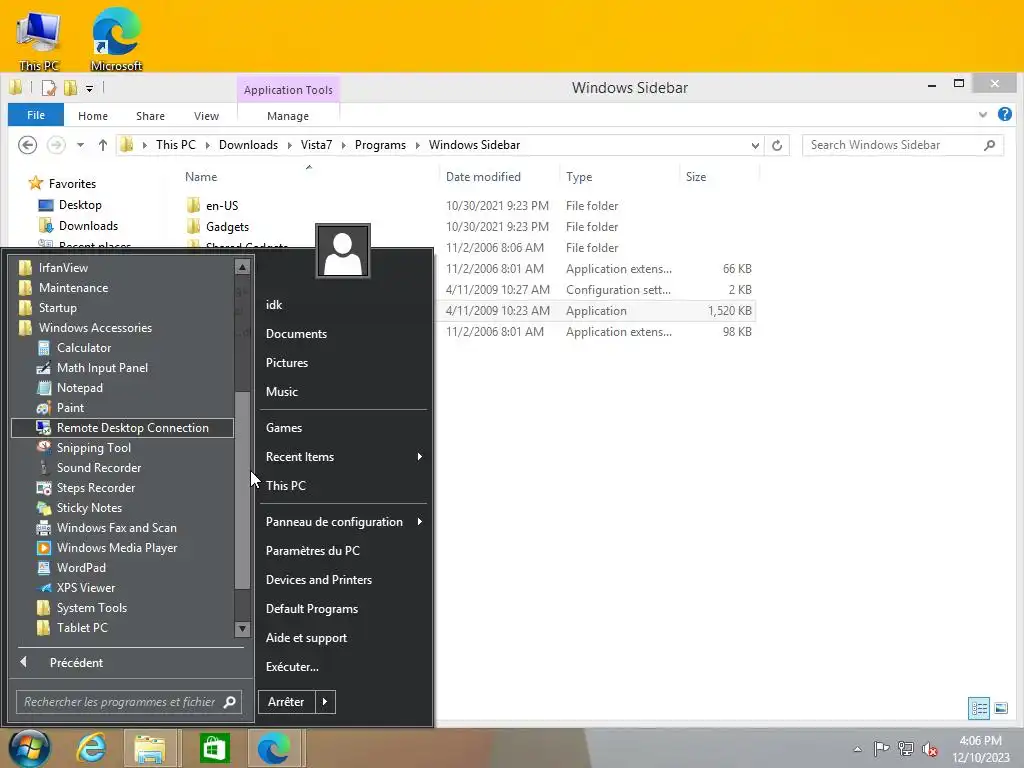Open Music from start menu

[281, 392]
